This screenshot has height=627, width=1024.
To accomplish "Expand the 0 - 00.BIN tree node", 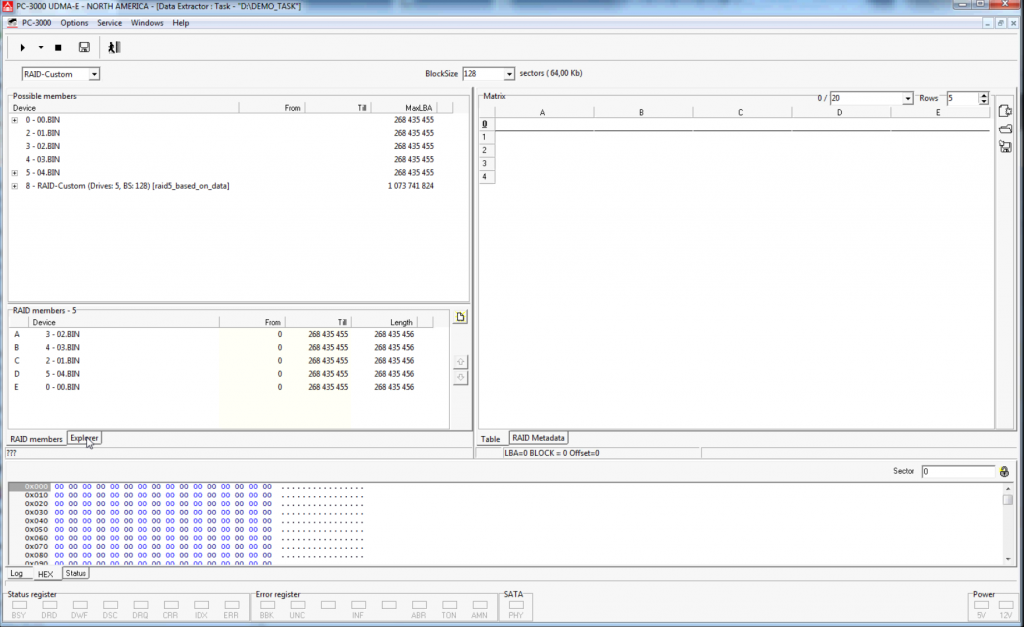I will (x=15, y=120).
